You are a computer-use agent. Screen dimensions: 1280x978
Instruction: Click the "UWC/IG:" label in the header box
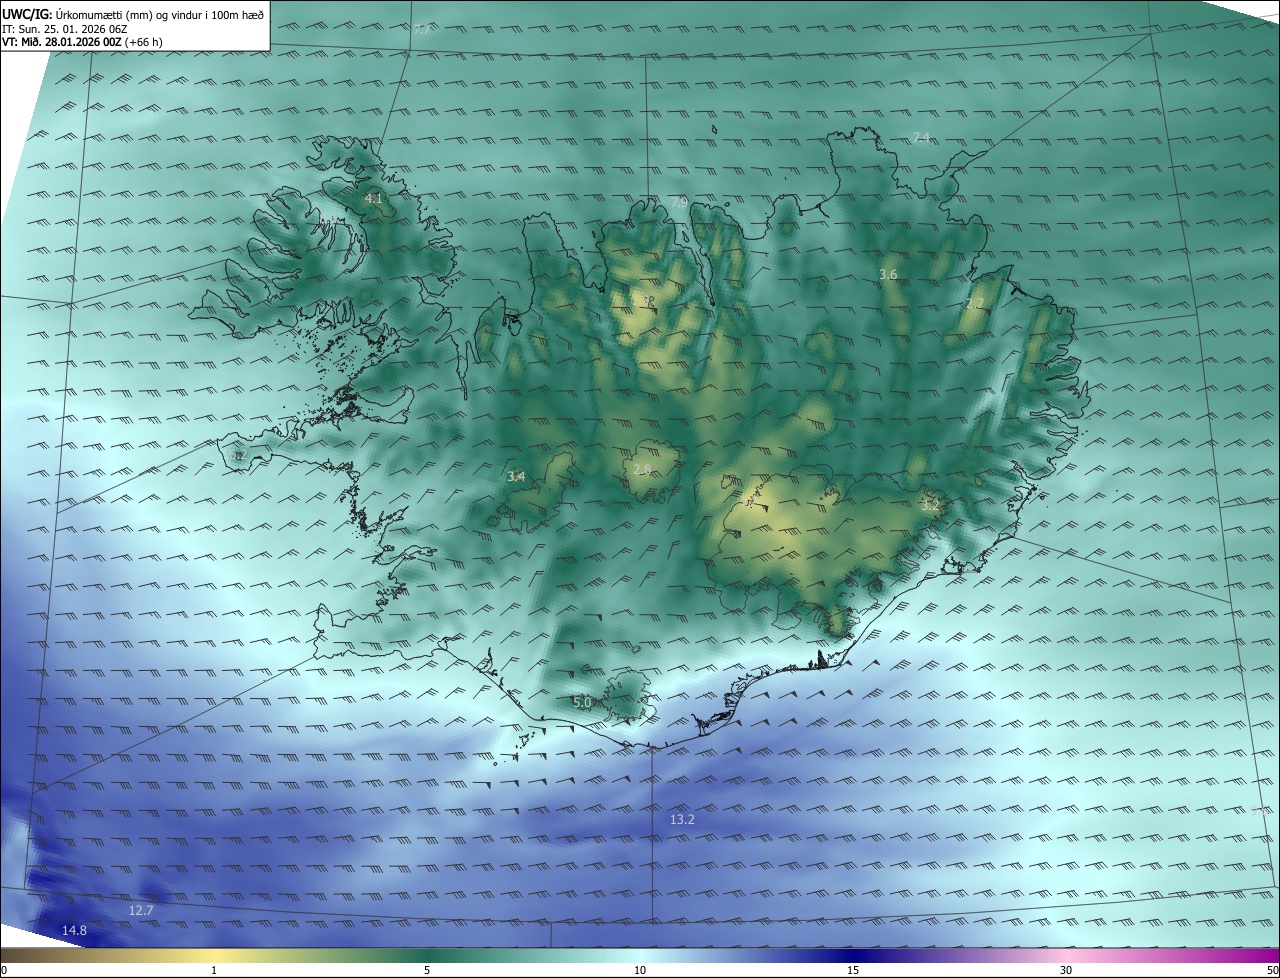tap(27, 14)
